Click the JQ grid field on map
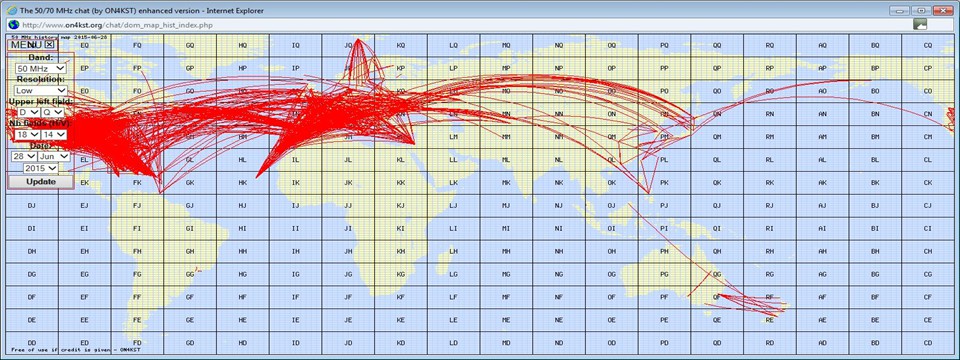 point(348,45)
